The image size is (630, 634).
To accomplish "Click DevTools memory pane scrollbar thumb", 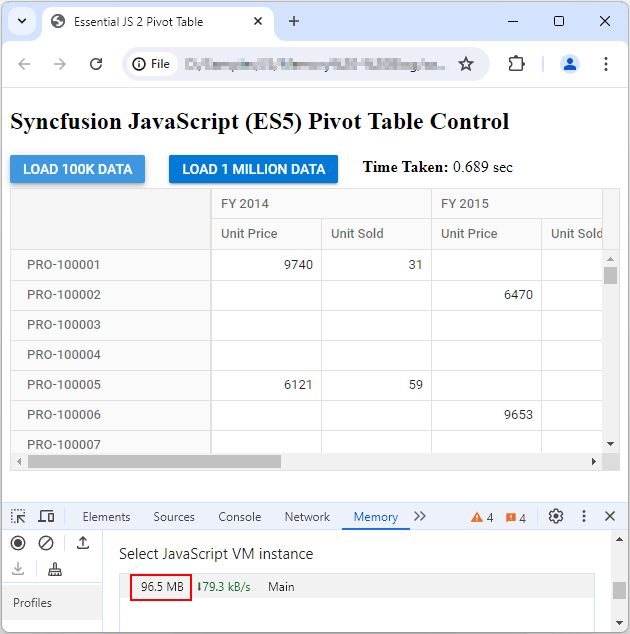I will (619, 590).
